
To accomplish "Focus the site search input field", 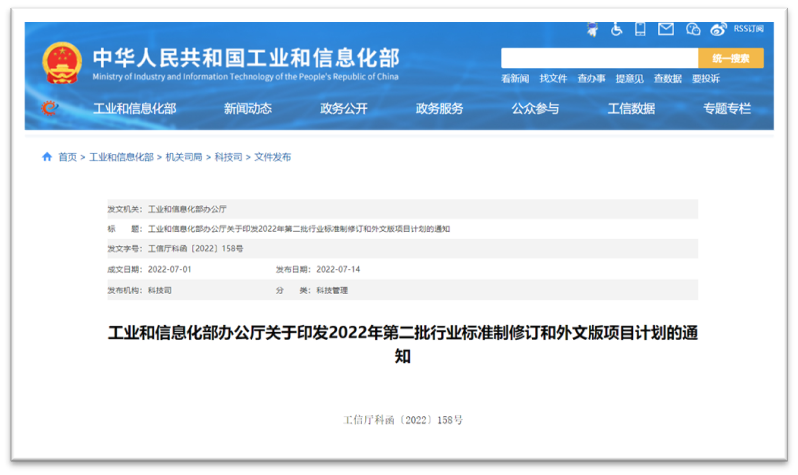I will click(598, 58).
